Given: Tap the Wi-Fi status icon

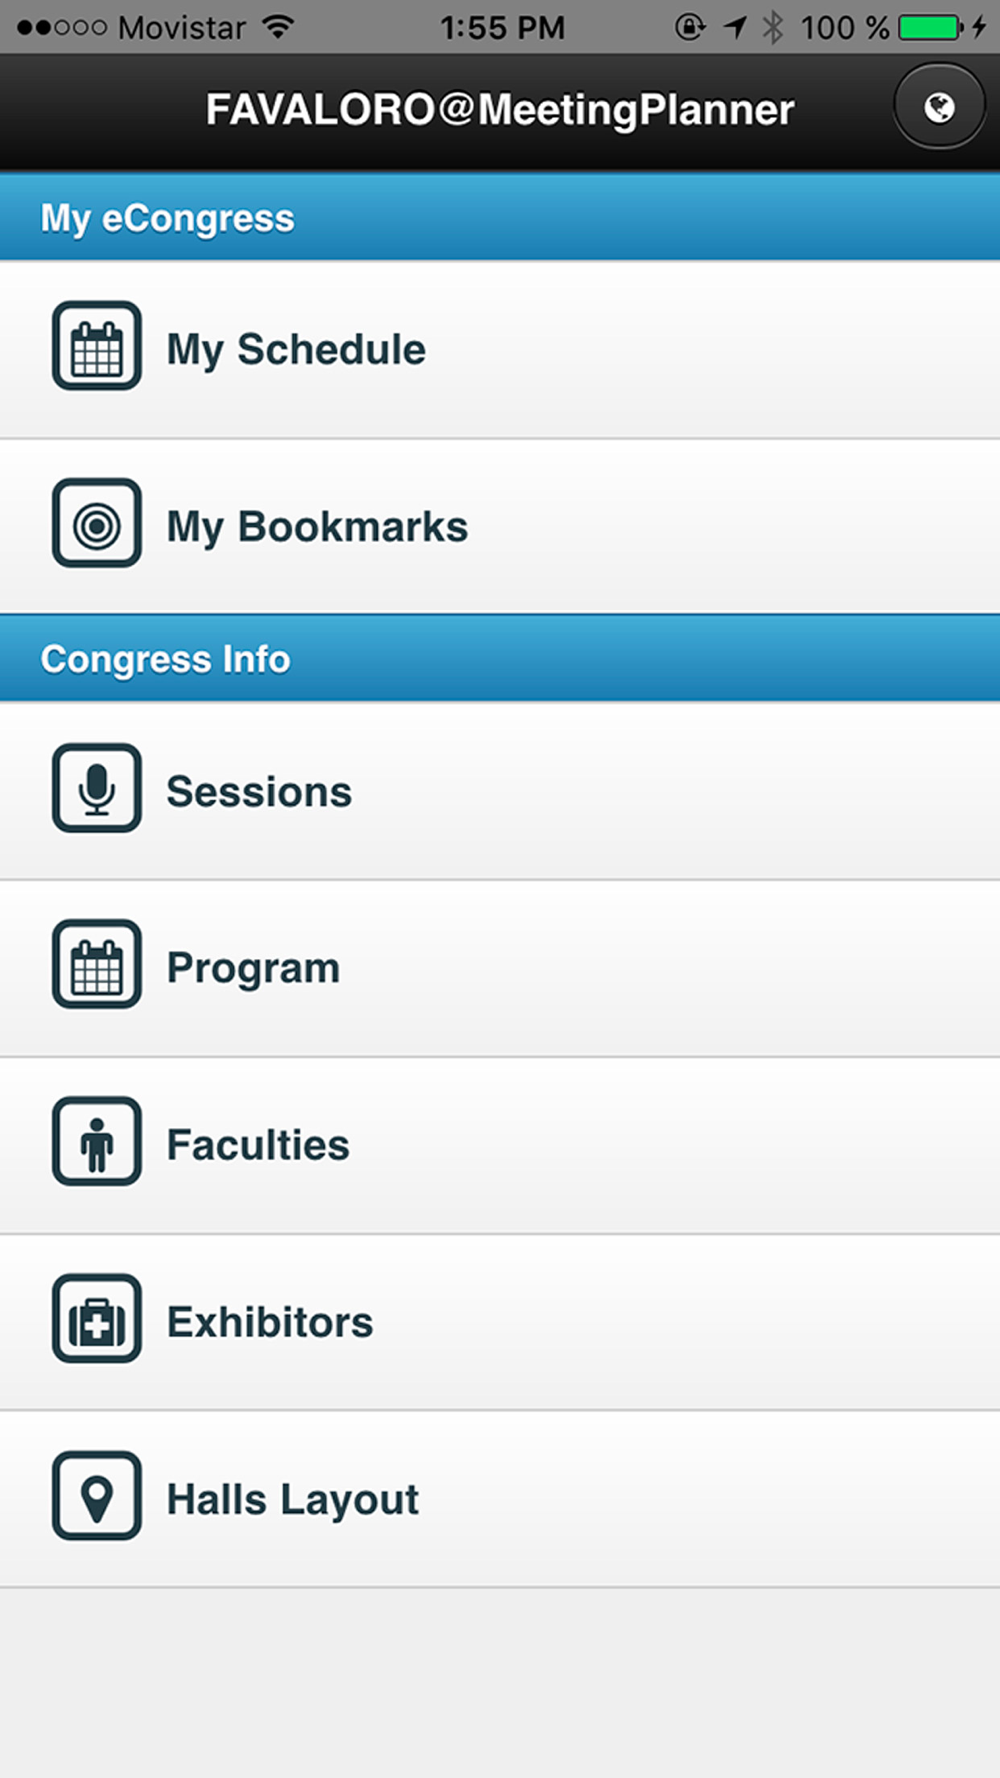Looking at the screenshot, I should coord(278,27).
